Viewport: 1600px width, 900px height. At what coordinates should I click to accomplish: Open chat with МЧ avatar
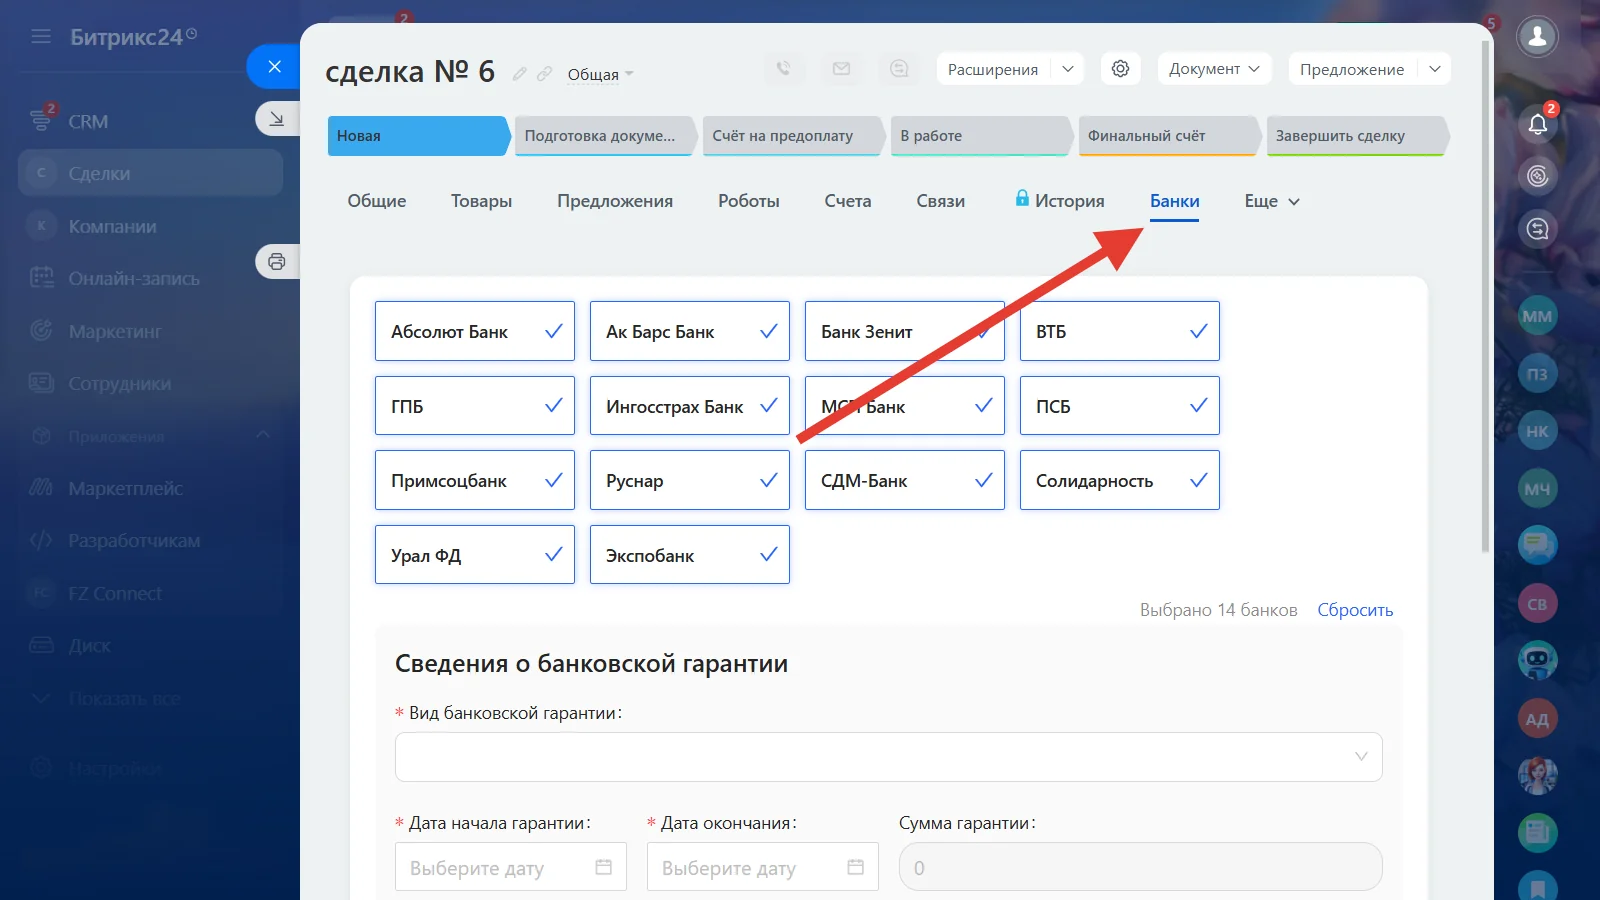[x=1538, y=489]
